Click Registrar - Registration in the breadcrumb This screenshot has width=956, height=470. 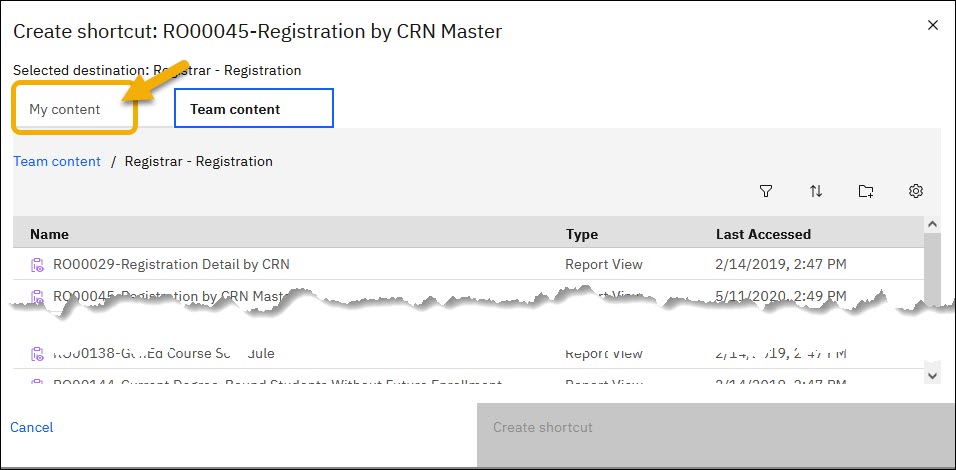199,162
